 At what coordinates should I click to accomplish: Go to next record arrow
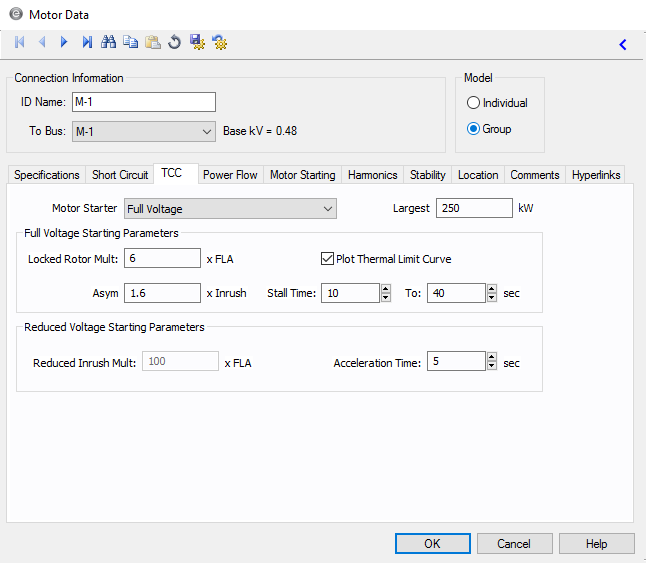pos(64,42)
